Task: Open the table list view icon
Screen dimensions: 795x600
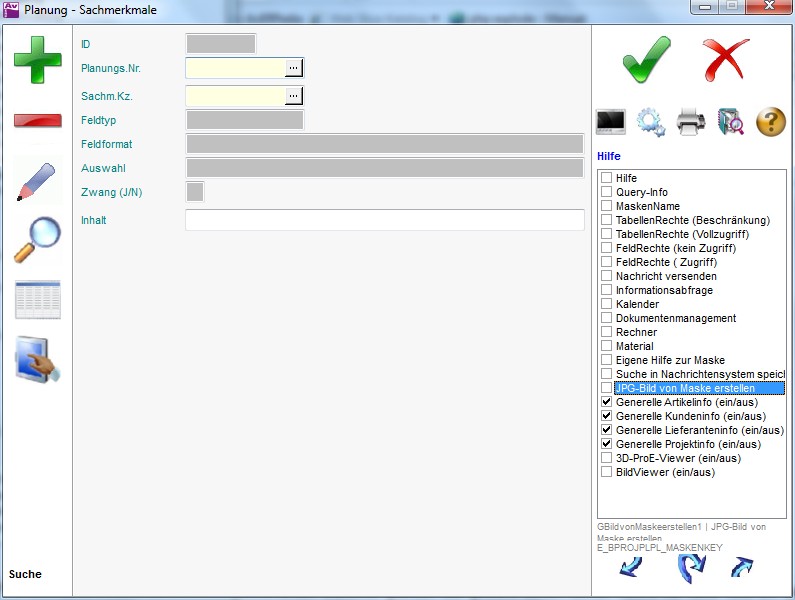Action: pyautogui.click(x=37, y=300)
